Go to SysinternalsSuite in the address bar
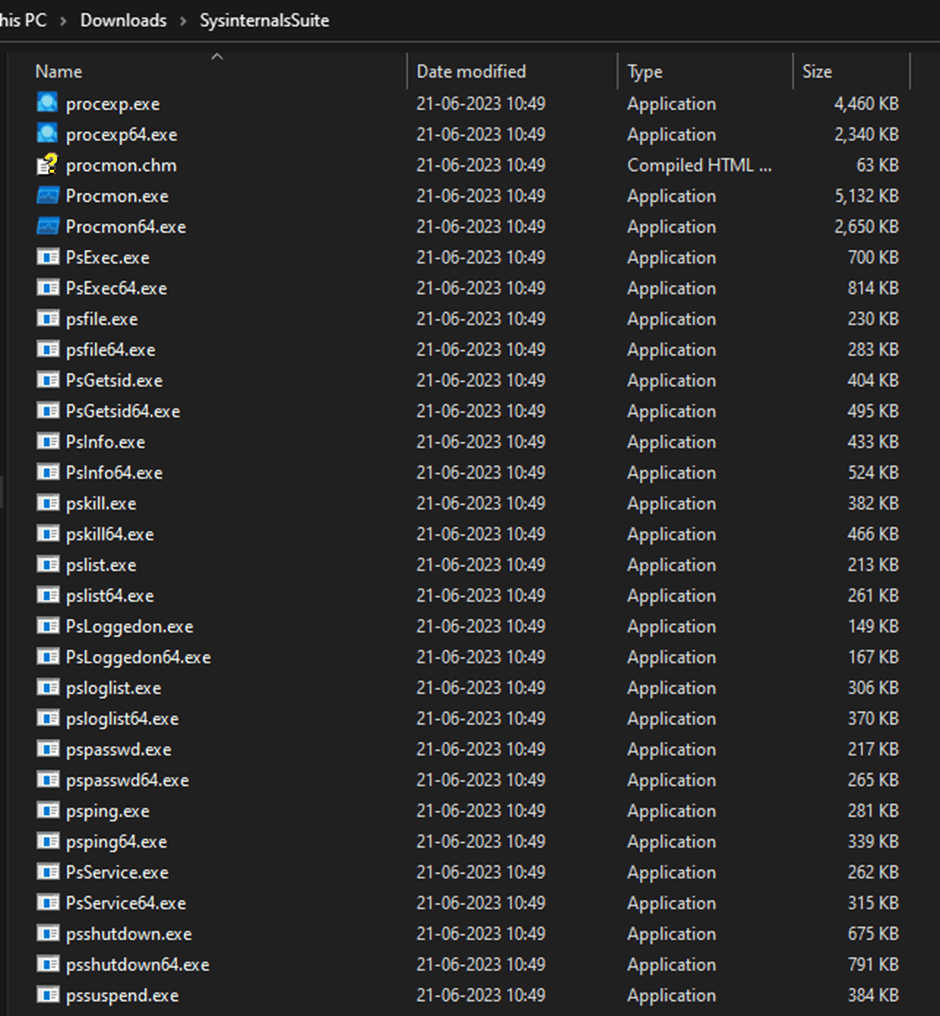The image size is (940, 1016). click(264, 20)
